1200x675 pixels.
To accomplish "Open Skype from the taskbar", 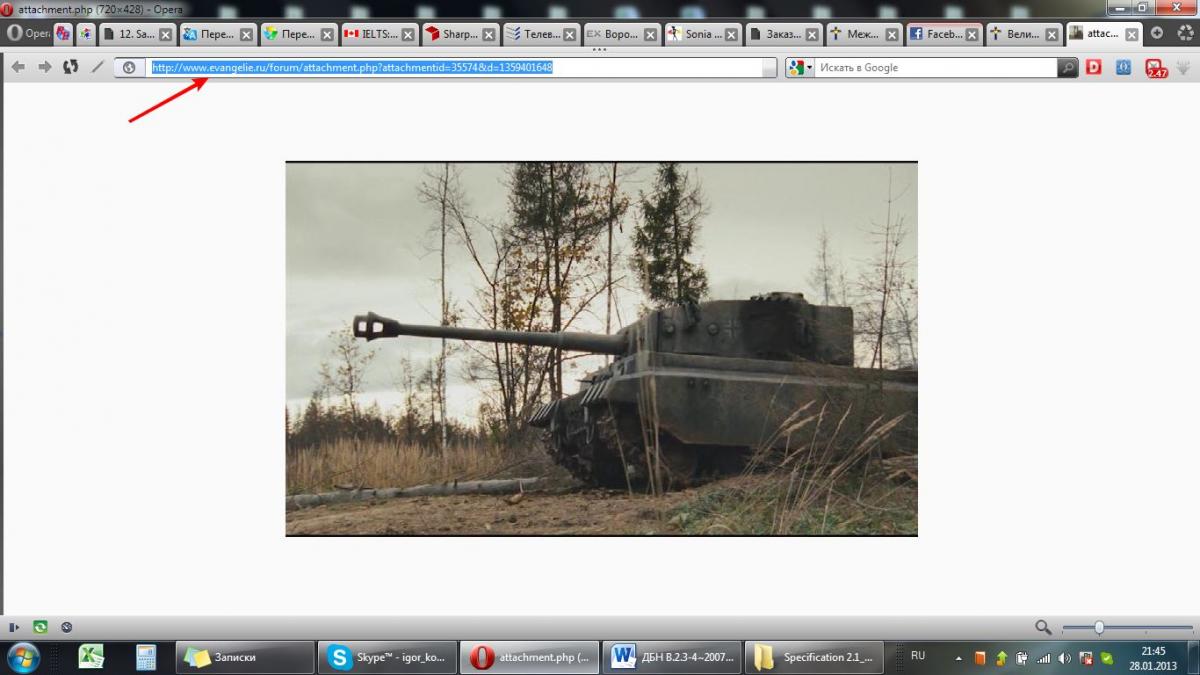I will (387, 657).
